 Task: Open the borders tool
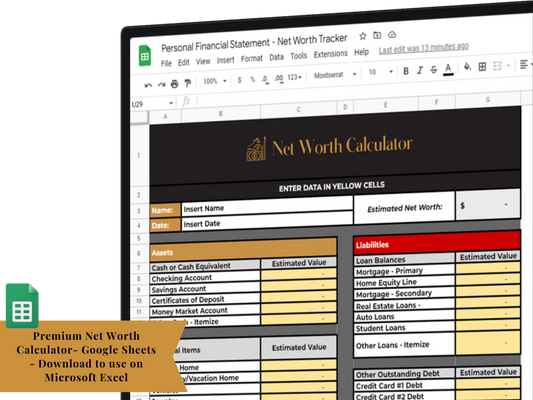pos(482,66)
